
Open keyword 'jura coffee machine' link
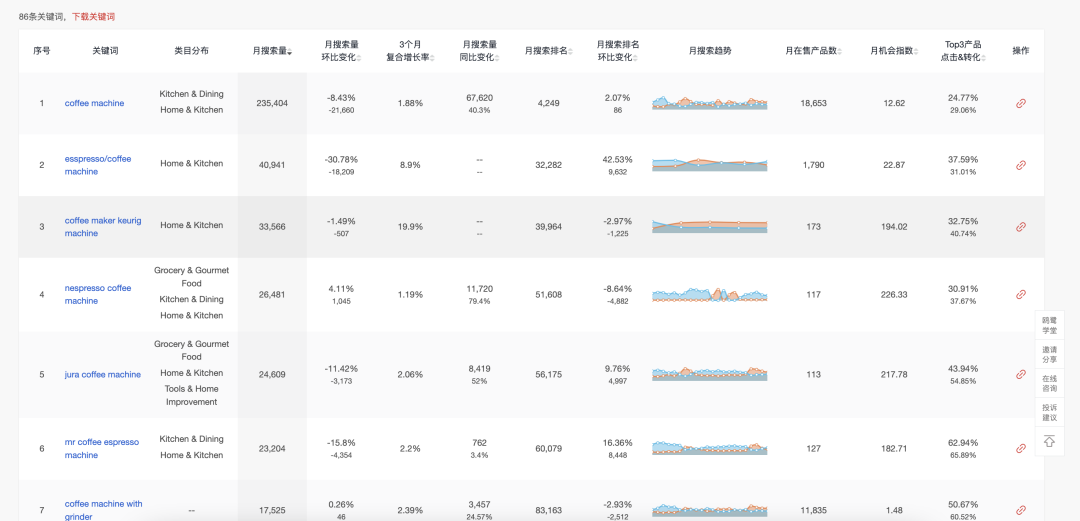click(x=103, y=374)
